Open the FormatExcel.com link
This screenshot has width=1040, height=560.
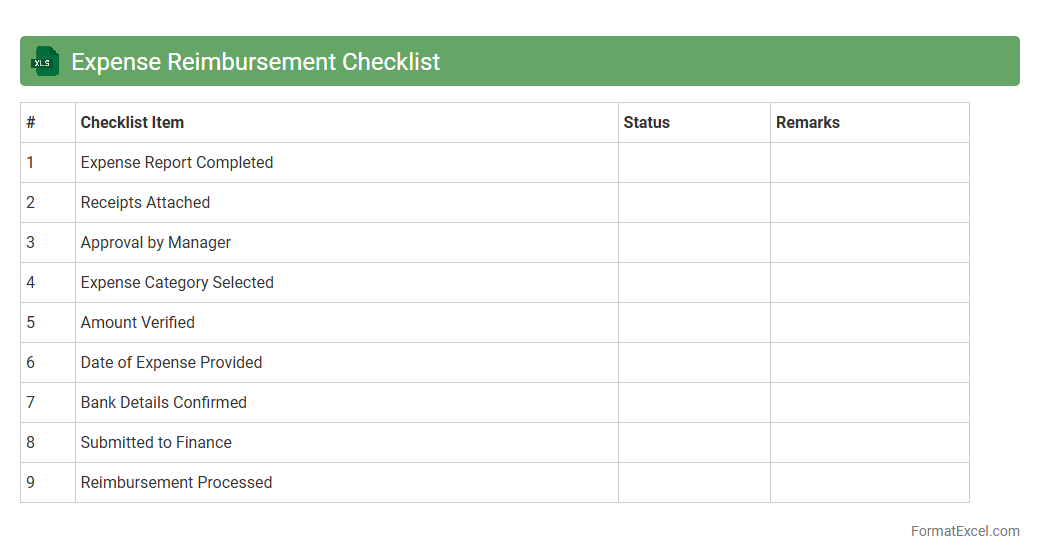(965, 531)
